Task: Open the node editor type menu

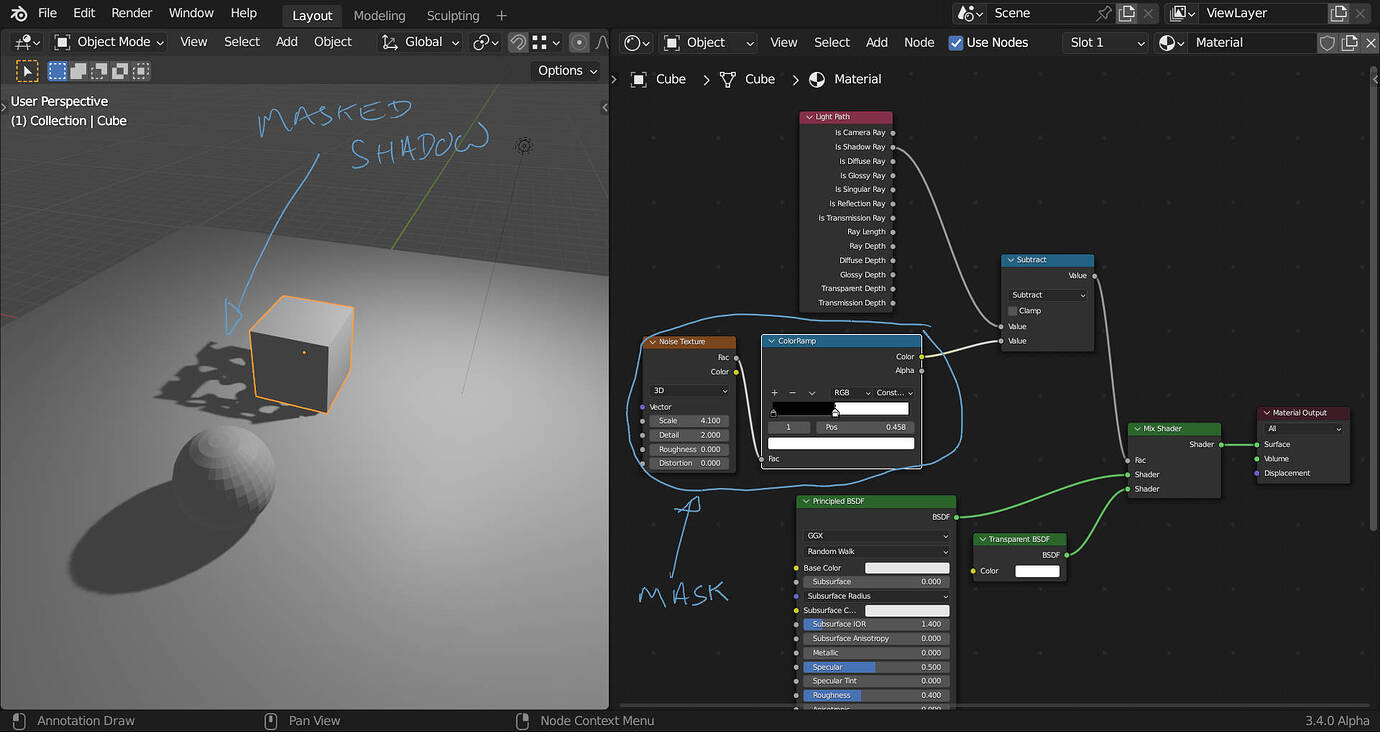Action: 636,42
